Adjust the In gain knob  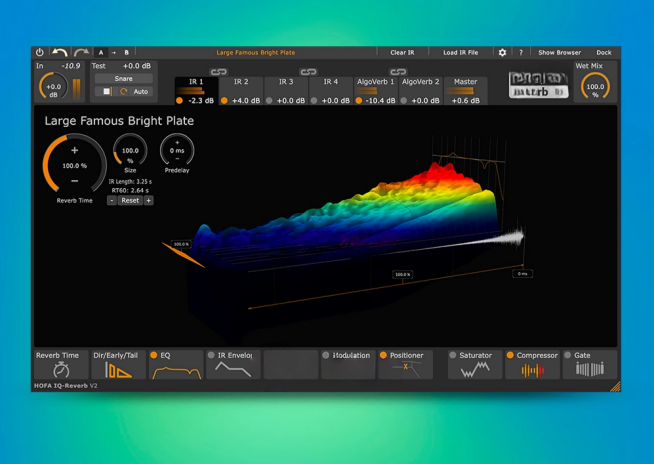[x=53, y=87]
